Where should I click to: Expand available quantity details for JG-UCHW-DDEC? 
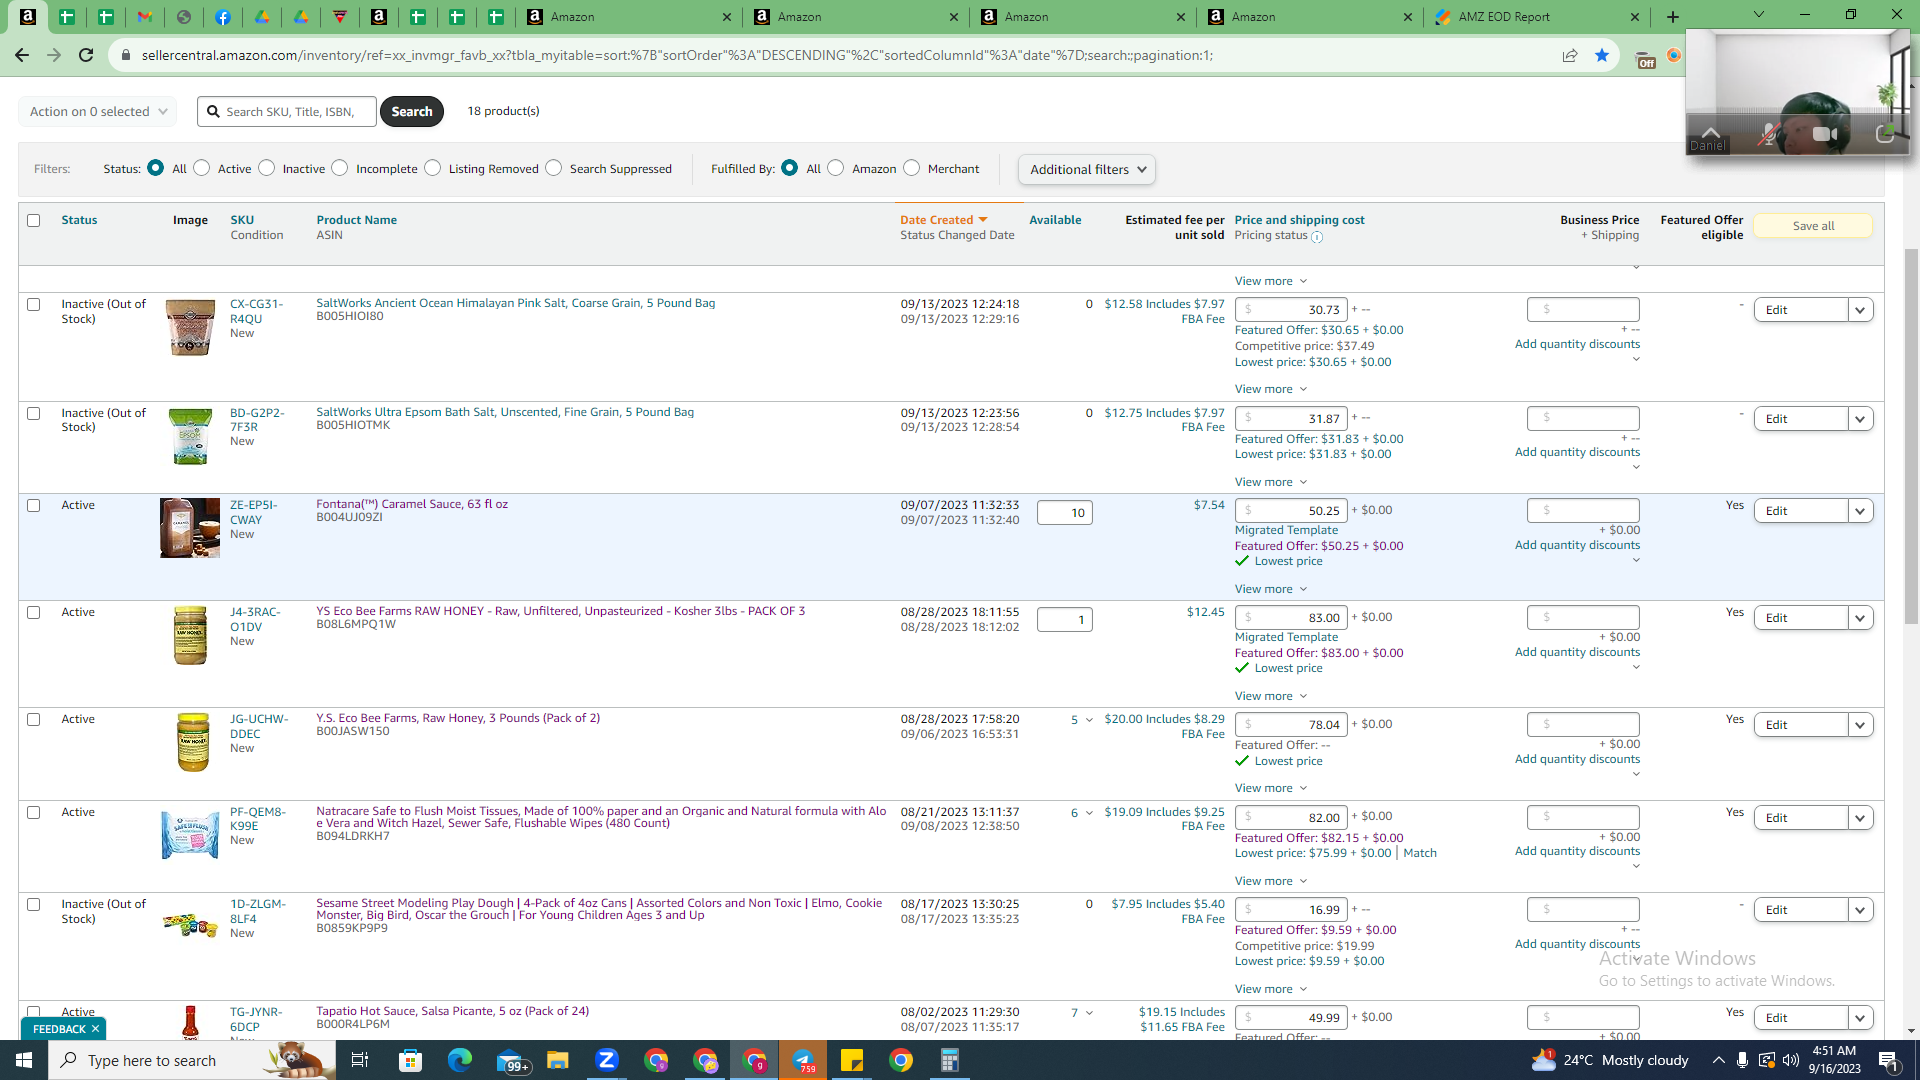coord(1089,720)
